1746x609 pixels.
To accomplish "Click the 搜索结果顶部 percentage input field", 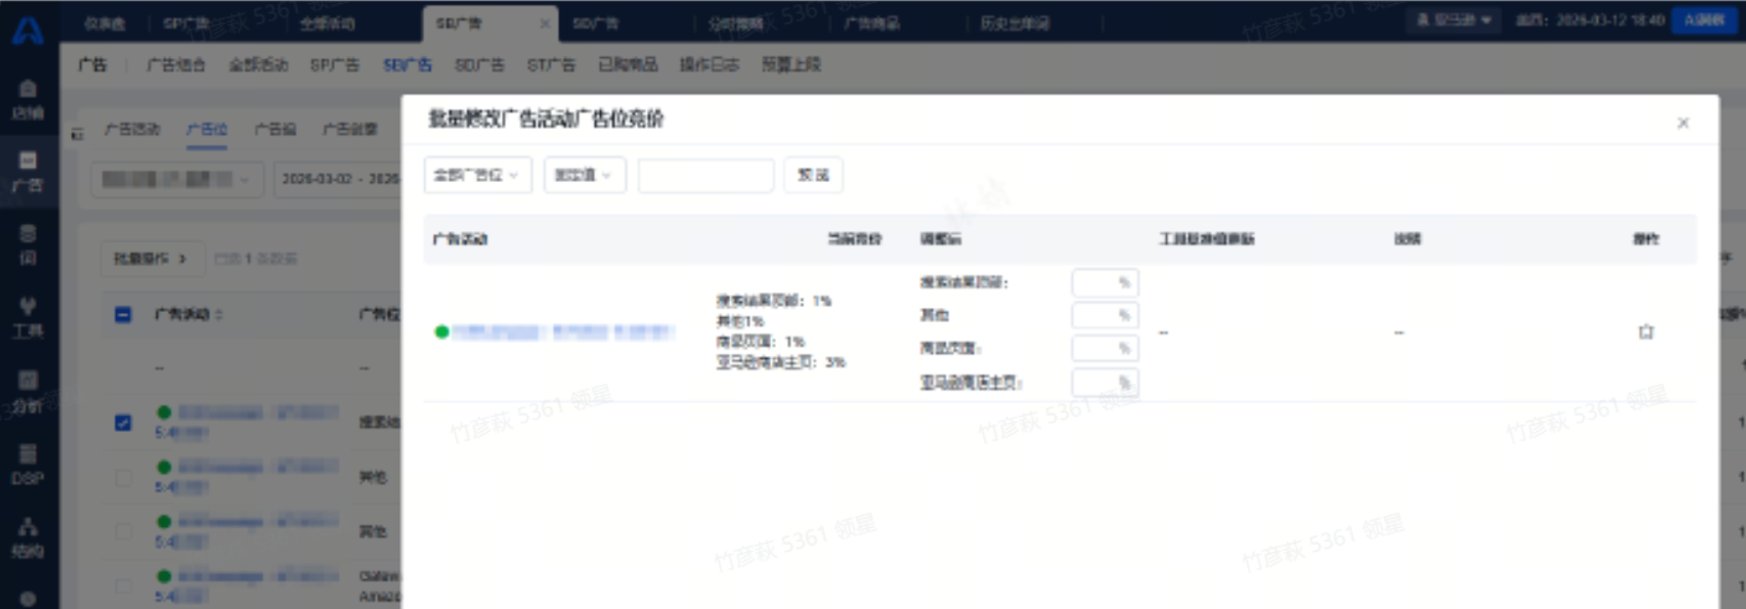I will (x=1103, y=283).
